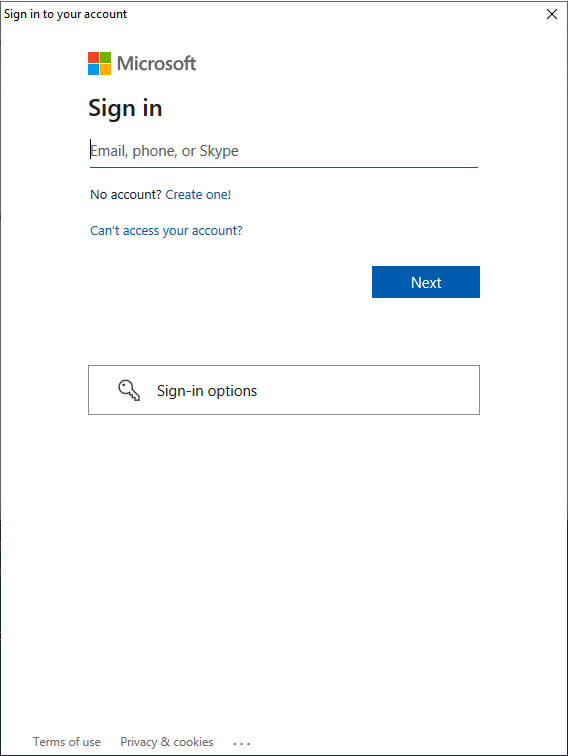
Task: Open the ellipsis more options in footer
Action: 241,743
